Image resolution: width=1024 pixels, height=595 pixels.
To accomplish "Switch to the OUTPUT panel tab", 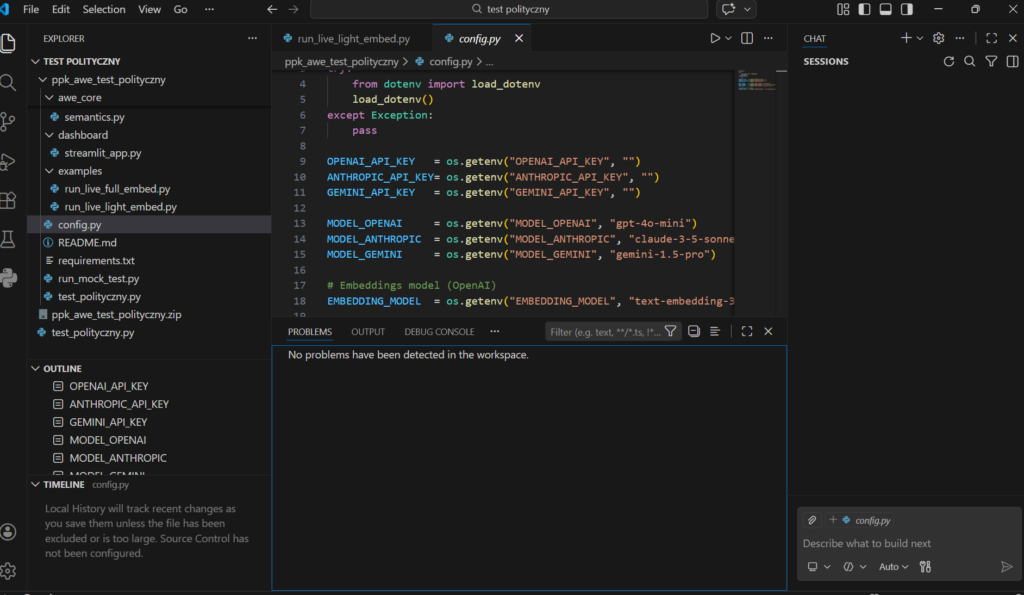I will tap(368, 332).
